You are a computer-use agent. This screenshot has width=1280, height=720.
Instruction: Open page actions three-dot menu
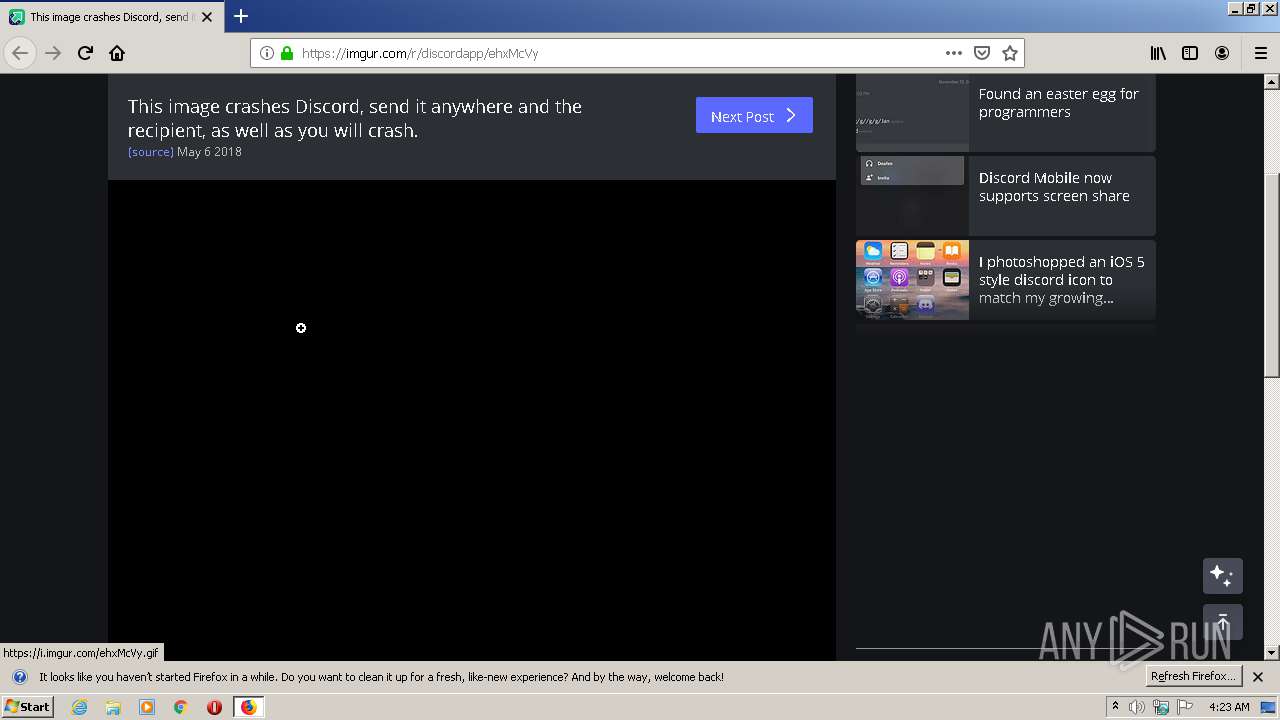pos(954,53)
